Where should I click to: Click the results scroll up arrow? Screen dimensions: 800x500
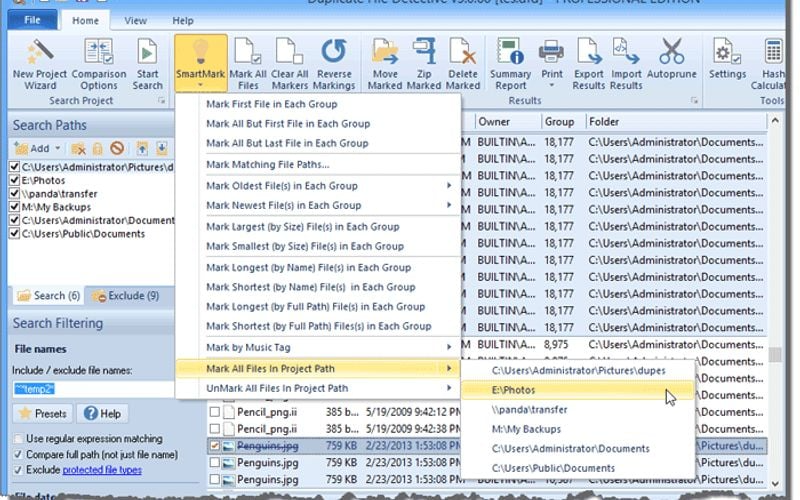(x=775, y=121)
